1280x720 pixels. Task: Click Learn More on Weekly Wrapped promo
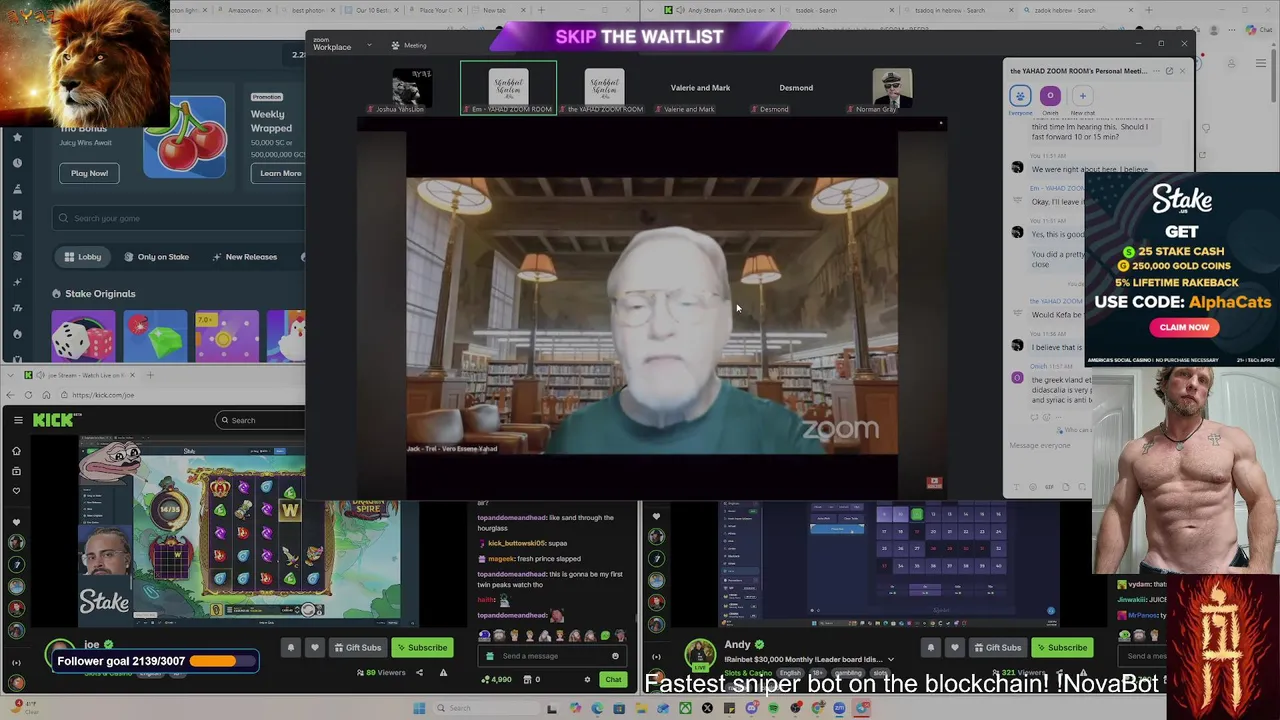click(280, 173)
